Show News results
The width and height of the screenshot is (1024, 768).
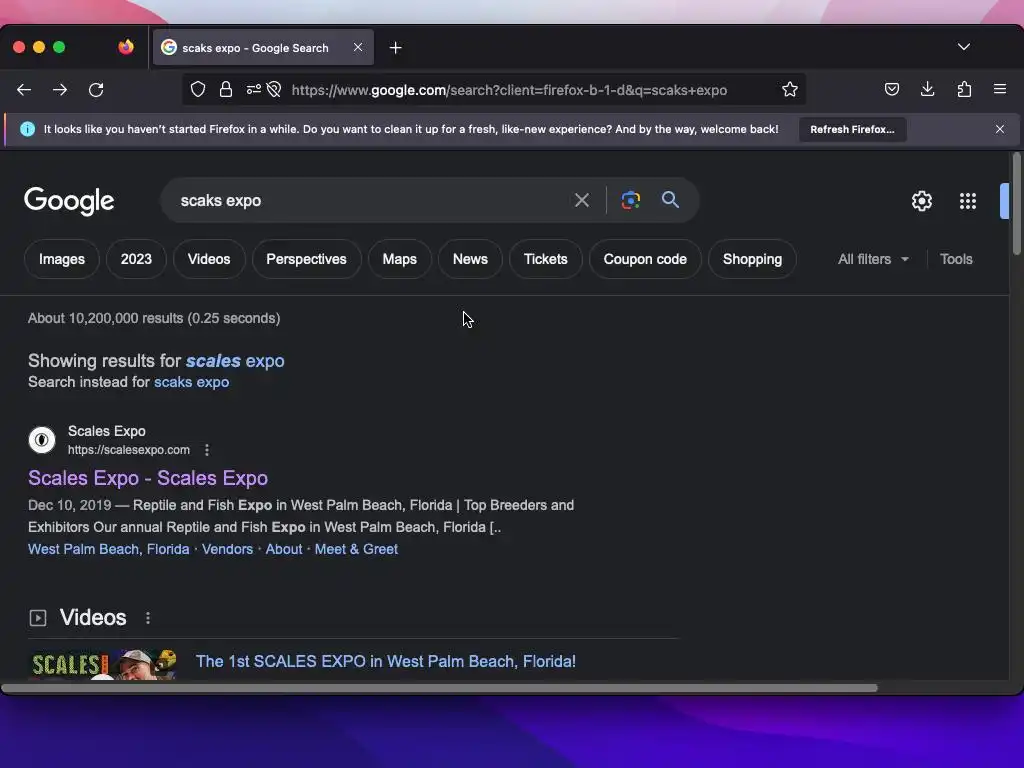[x=470, y=259]
